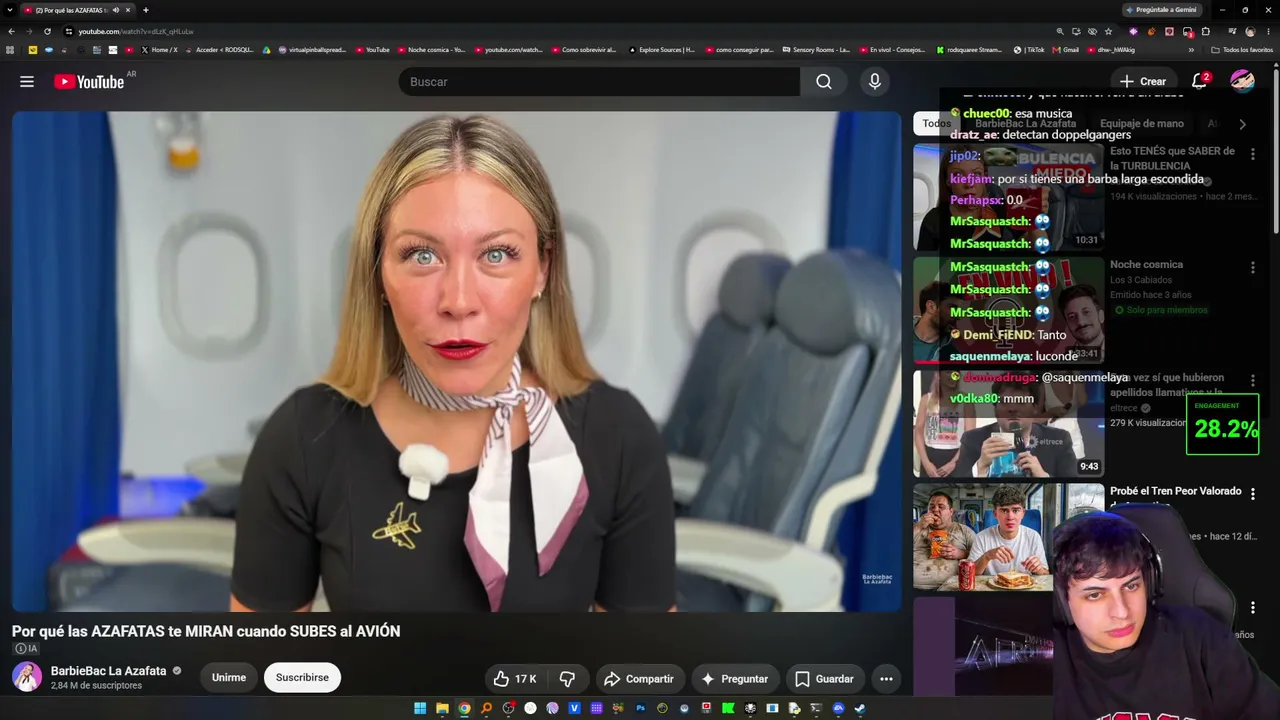The width and height of the screenshot is (1280, 720).
Task: Open File Explorer from the taskbar
Action: pos(442,709)
